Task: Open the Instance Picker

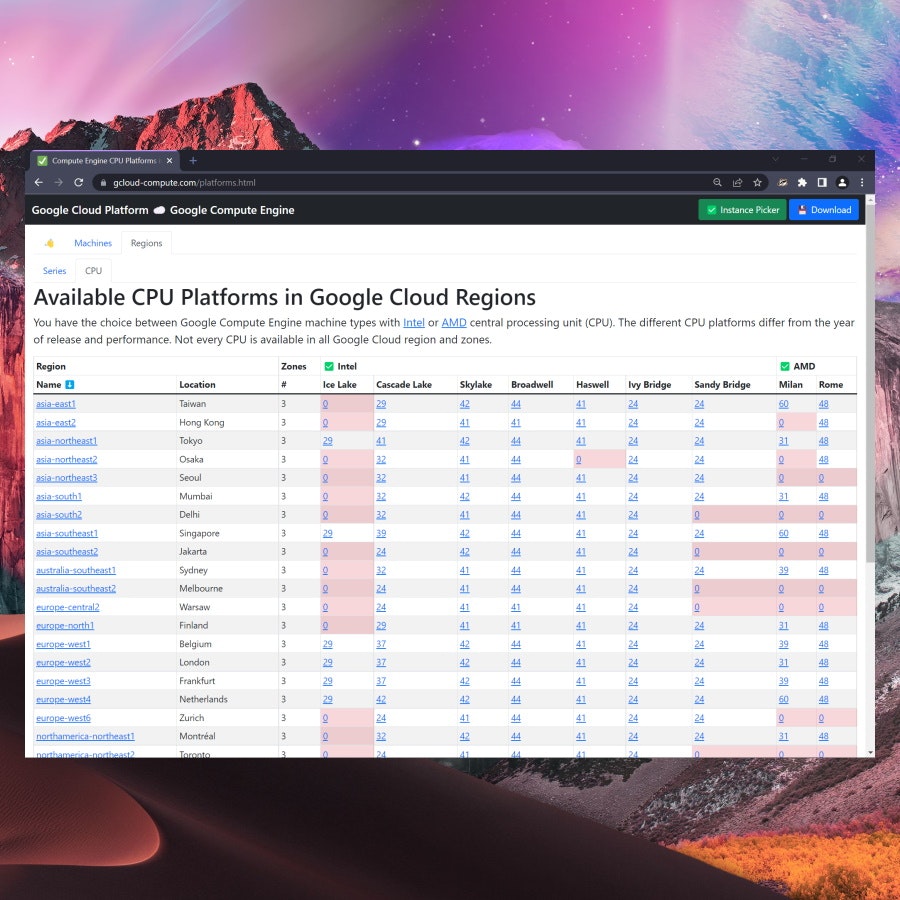Action: point(742,210)
